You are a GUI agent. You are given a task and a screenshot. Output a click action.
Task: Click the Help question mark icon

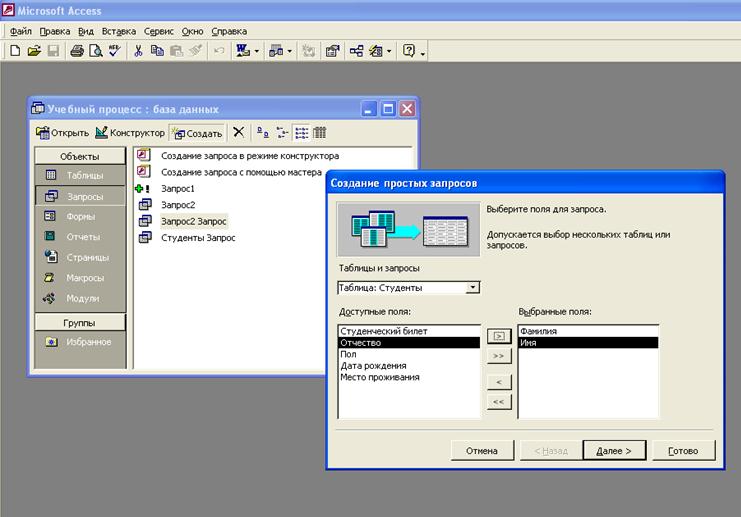click(409, 51)
